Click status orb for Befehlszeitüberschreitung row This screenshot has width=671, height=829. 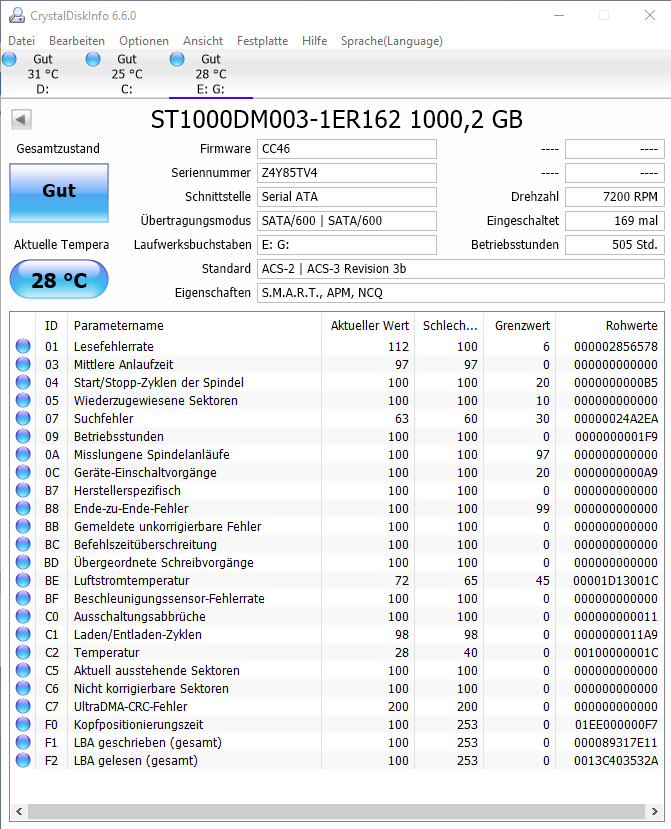coord(23,544)
